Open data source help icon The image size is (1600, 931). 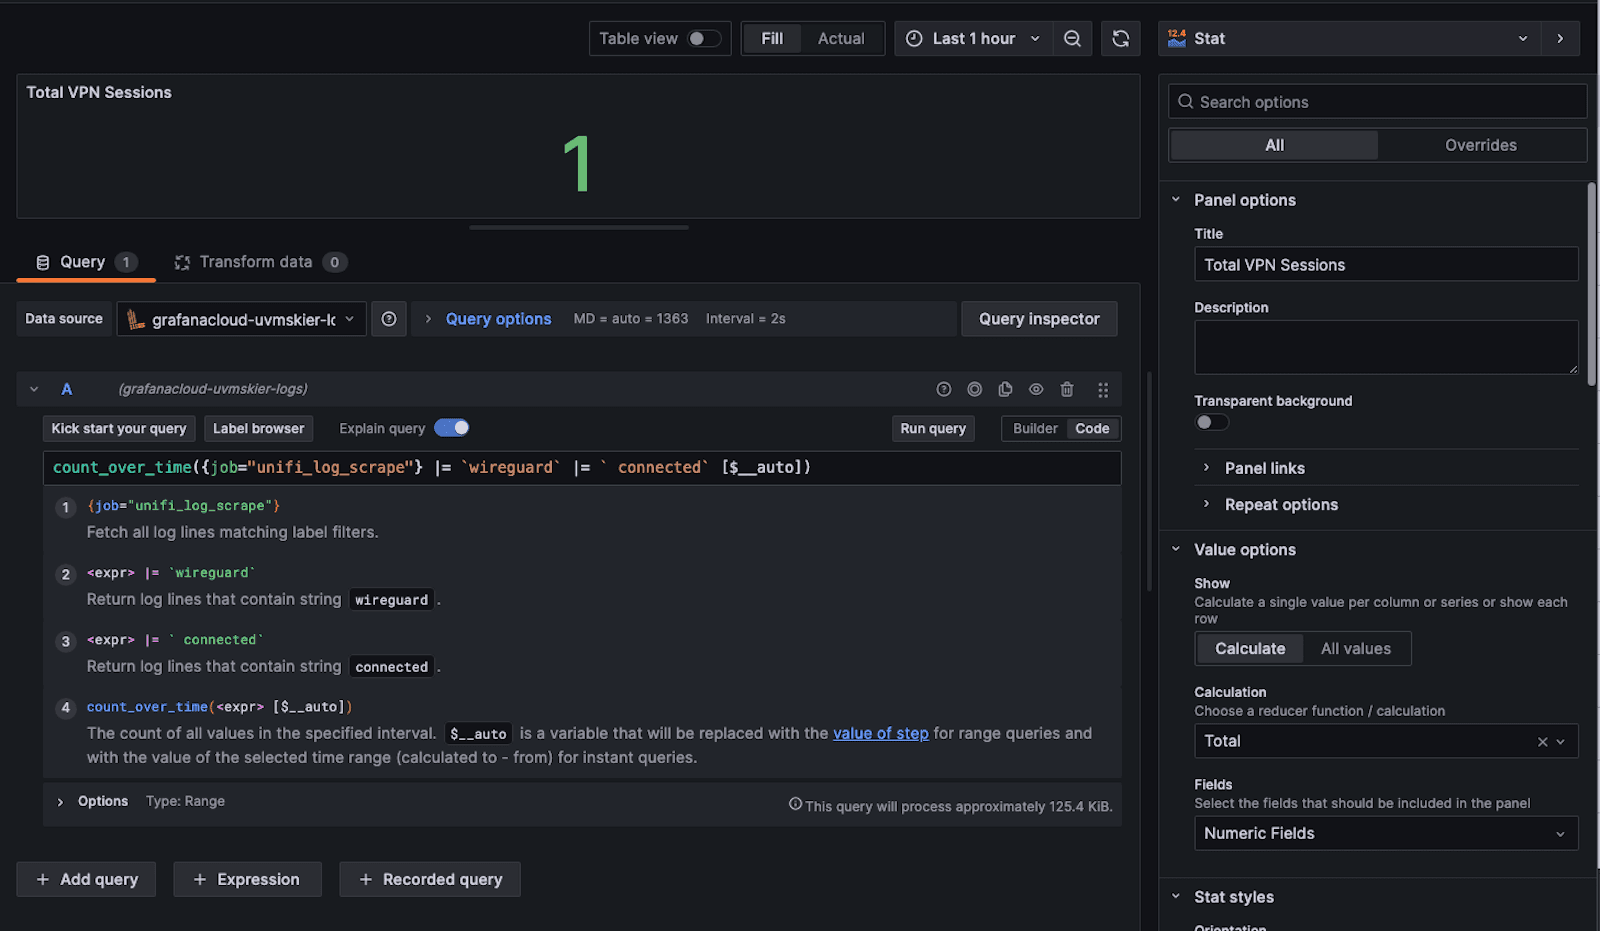pos(389,319)
